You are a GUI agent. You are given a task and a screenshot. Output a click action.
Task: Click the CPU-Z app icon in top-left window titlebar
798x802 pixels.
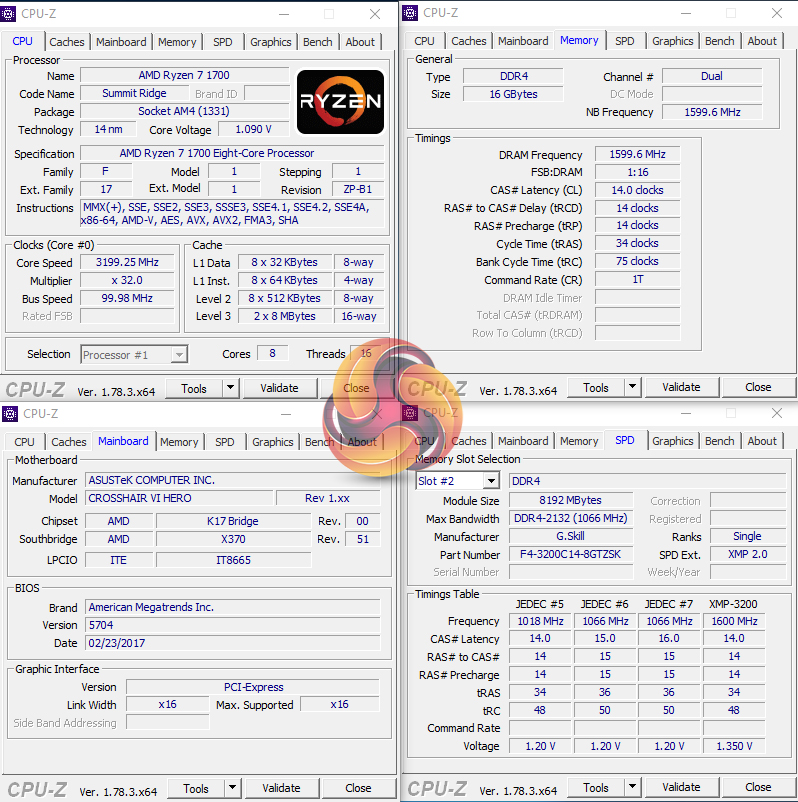(x=8, y=14)
